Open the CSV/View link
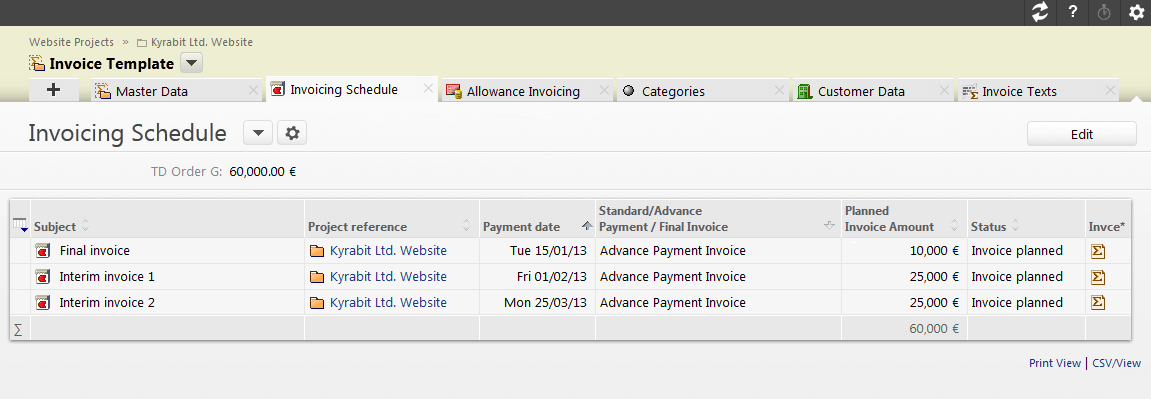The height and width of the screenshot is (399, 1151). pos(1116,363)
